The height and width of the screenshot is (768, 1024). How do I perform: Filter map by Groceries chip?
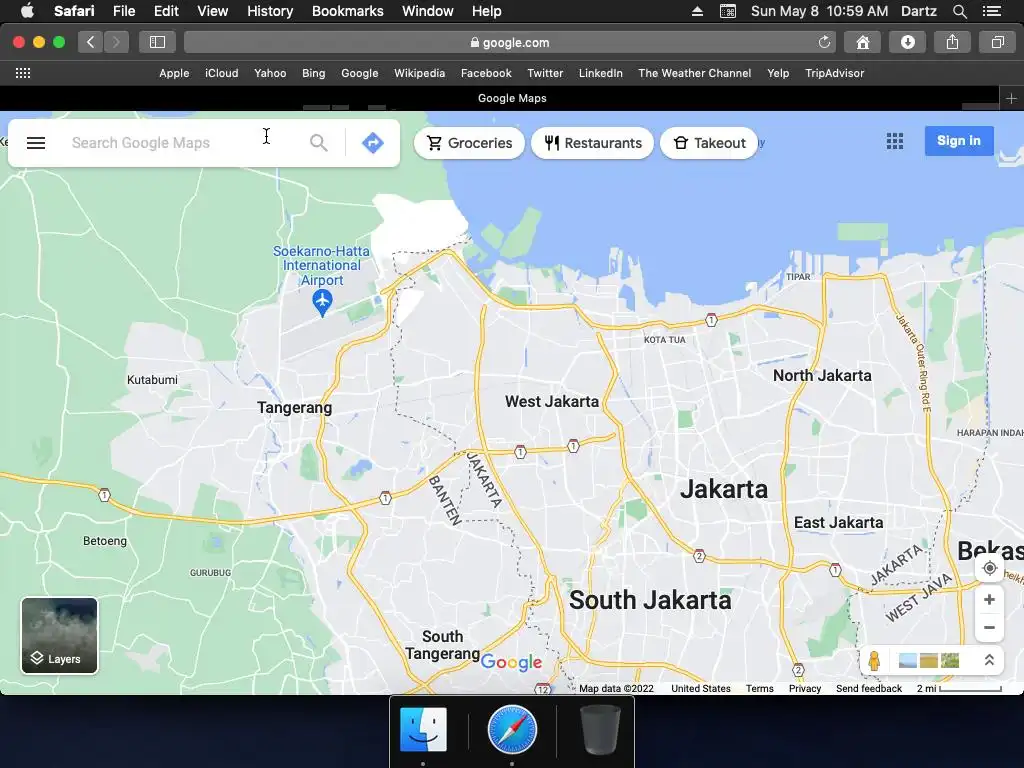[469, 143]
